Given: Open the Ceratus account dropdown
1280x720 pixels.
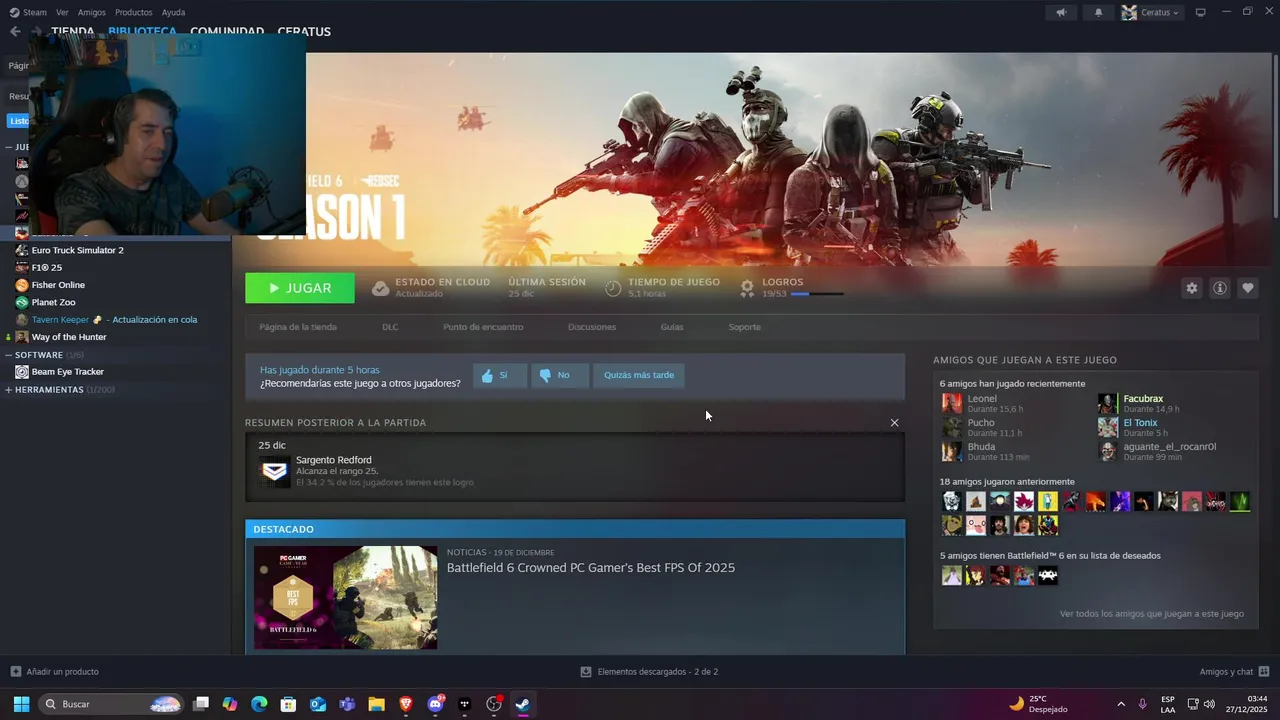Looking at the screenshot, I should (x=1151, y=13).
